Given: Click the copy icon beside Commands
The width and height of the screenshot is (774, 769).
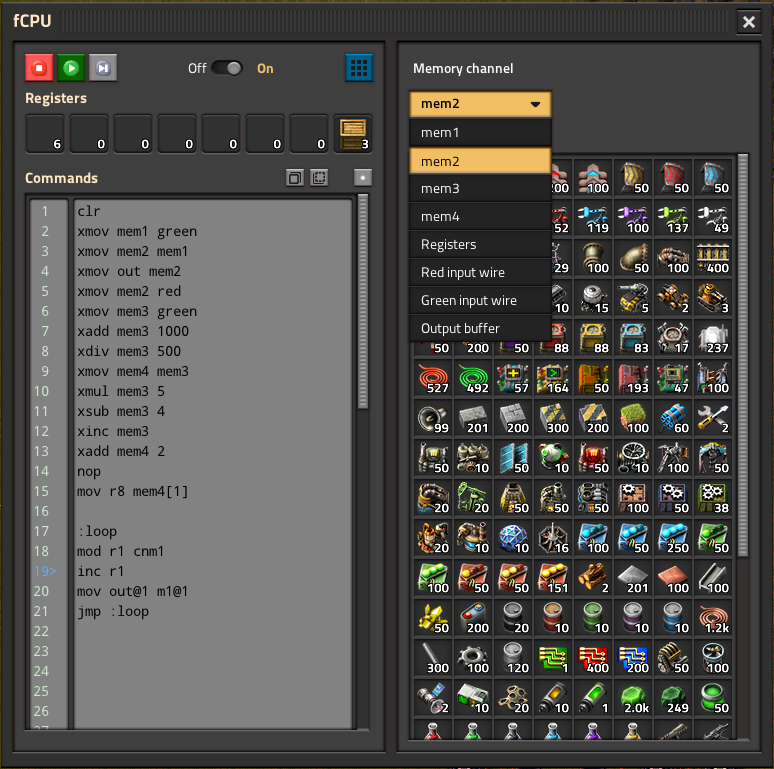Looking at the screenshot, I should (x=294, y=178).
